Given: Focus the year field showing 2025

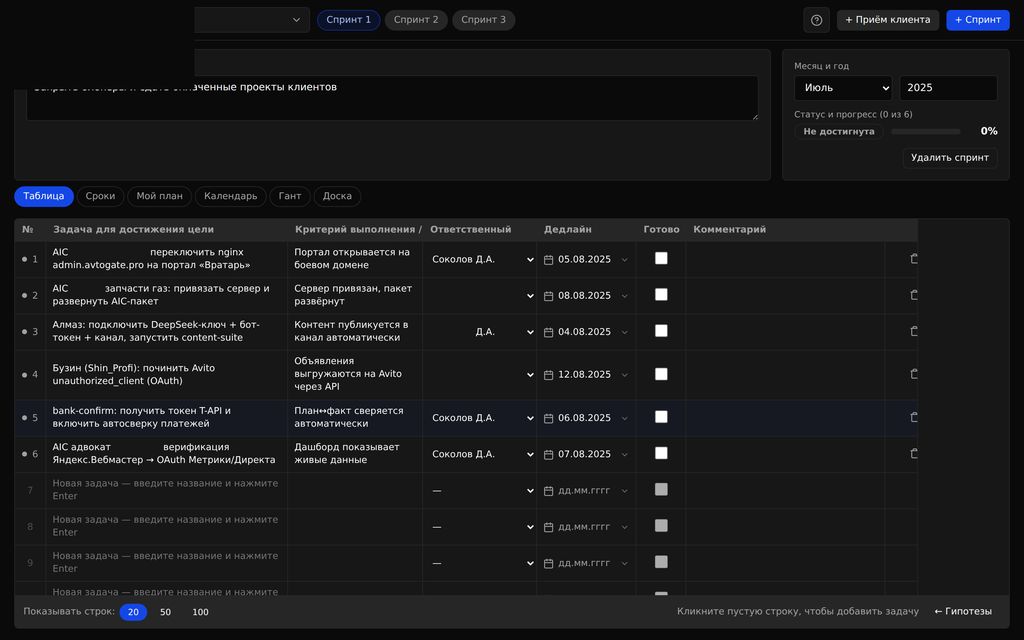Looking at the screenshot, I should coord(948,88).
